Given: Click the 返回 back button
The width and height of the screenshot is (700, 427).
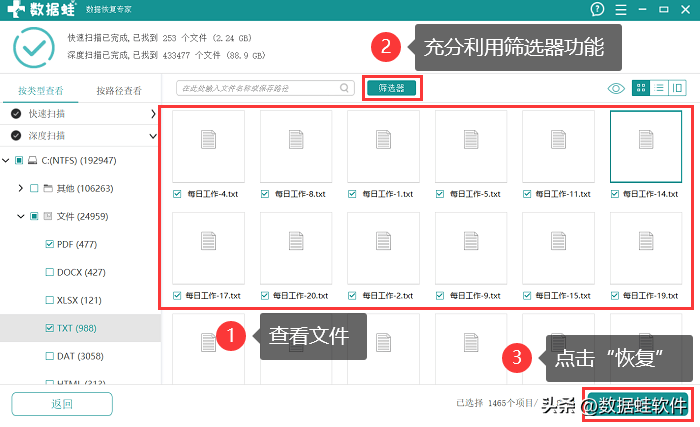Looking at the screenshot, I should 62,404.
